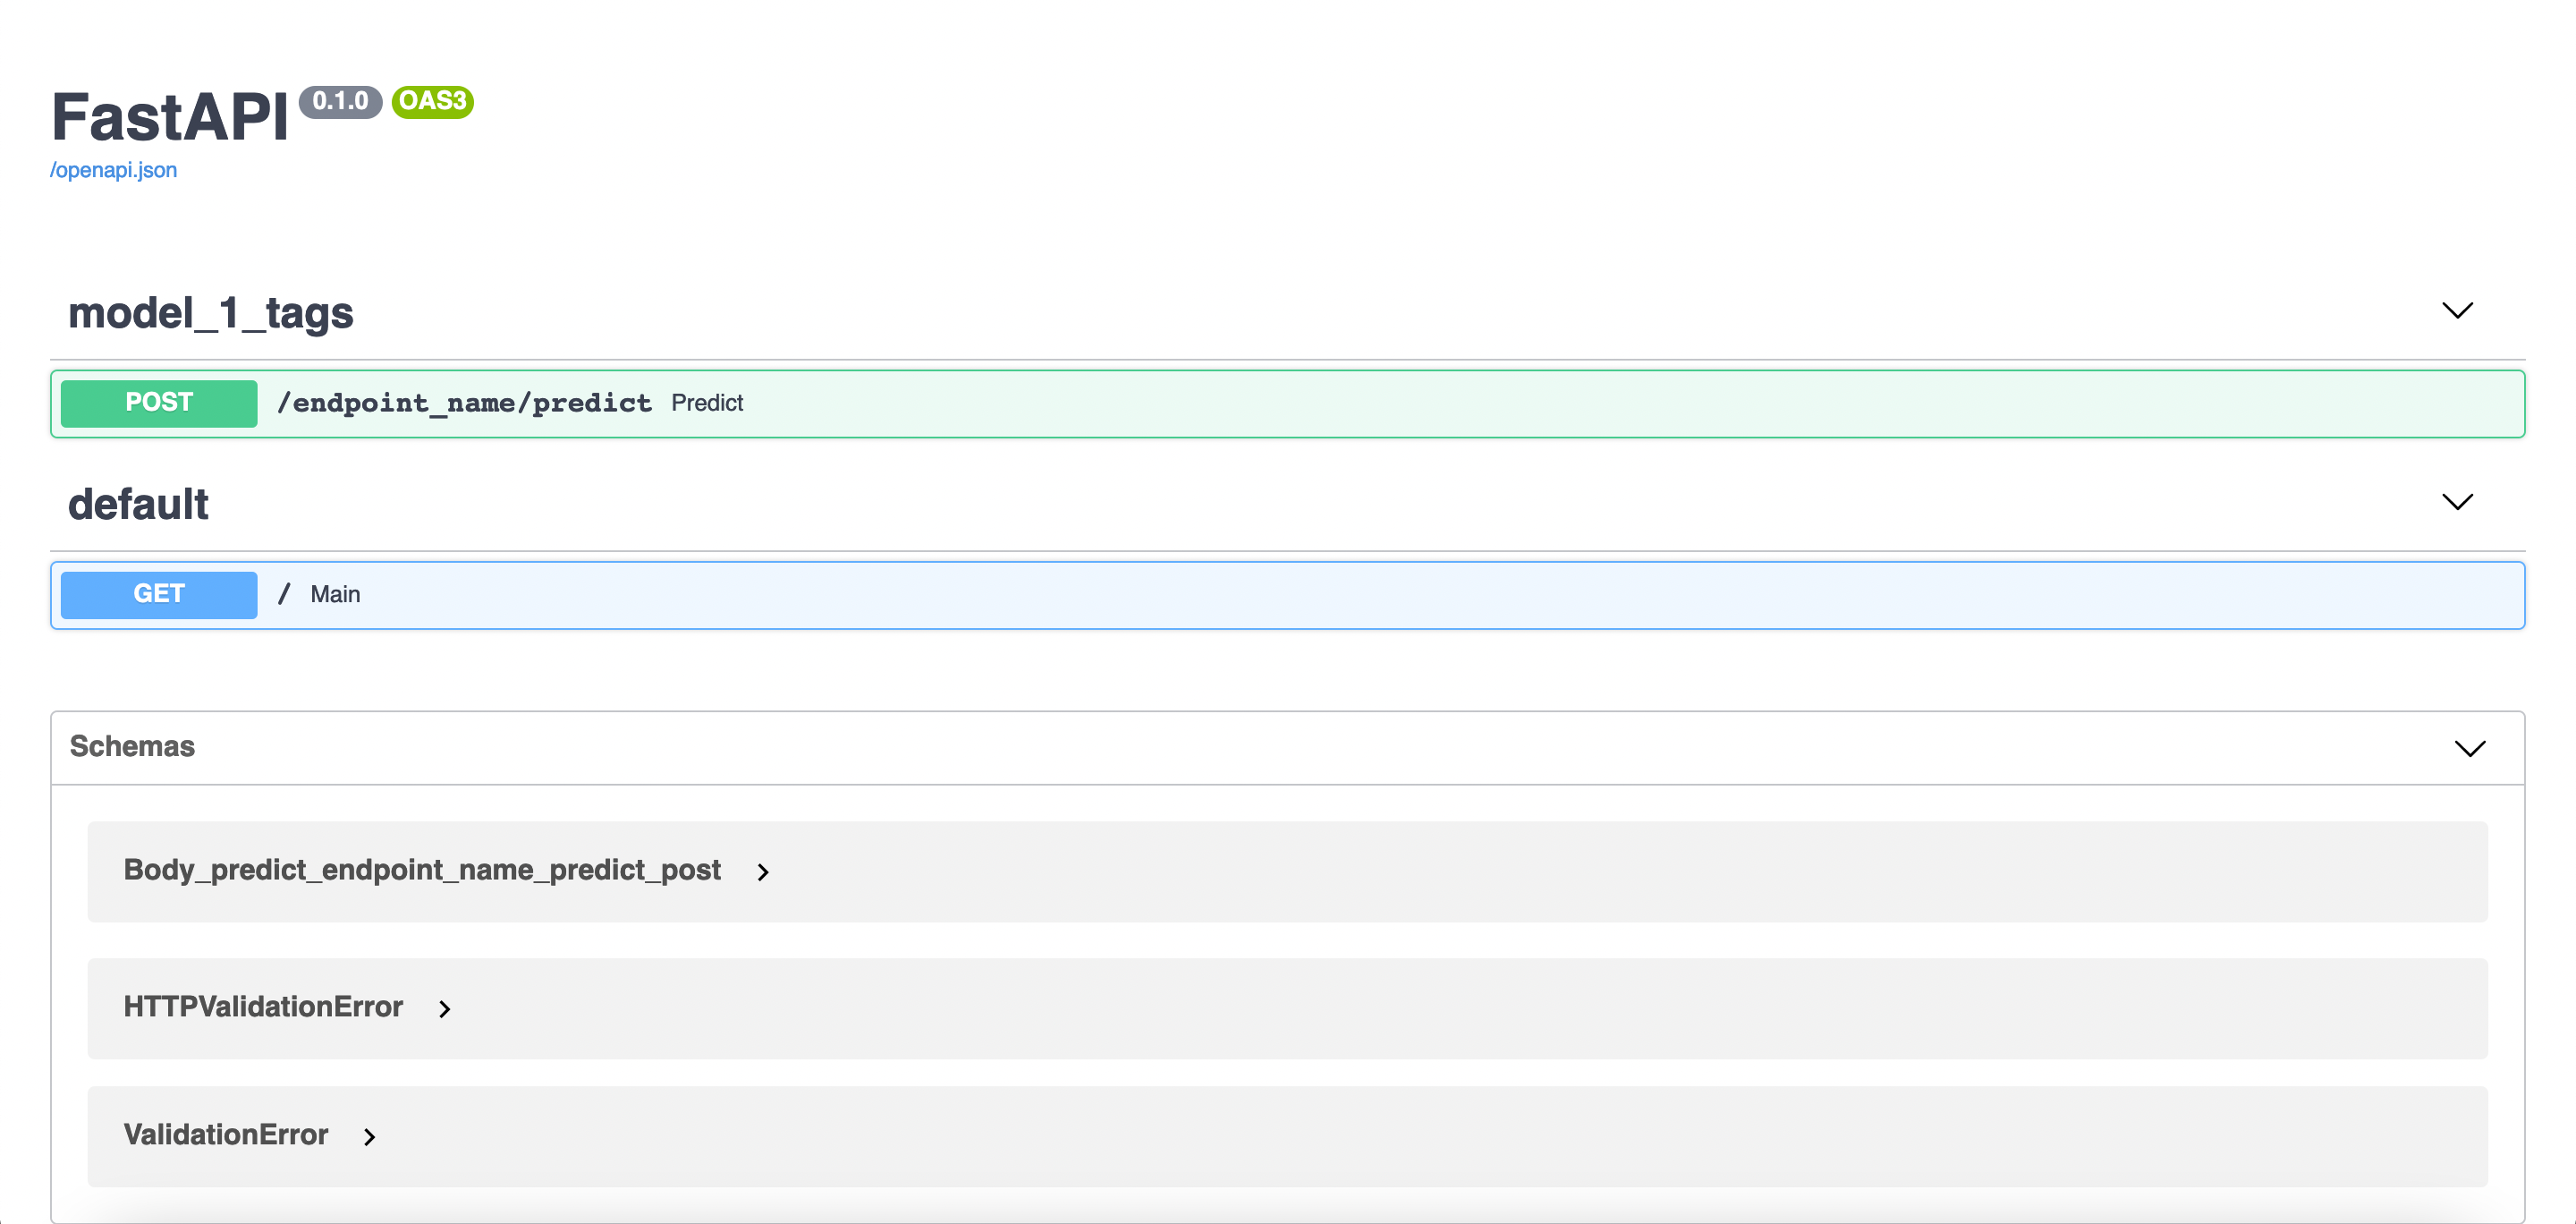Viewport: 2576px width, 1224px height.
Task: Click the default tag heading
Action: tap(138, 504)
